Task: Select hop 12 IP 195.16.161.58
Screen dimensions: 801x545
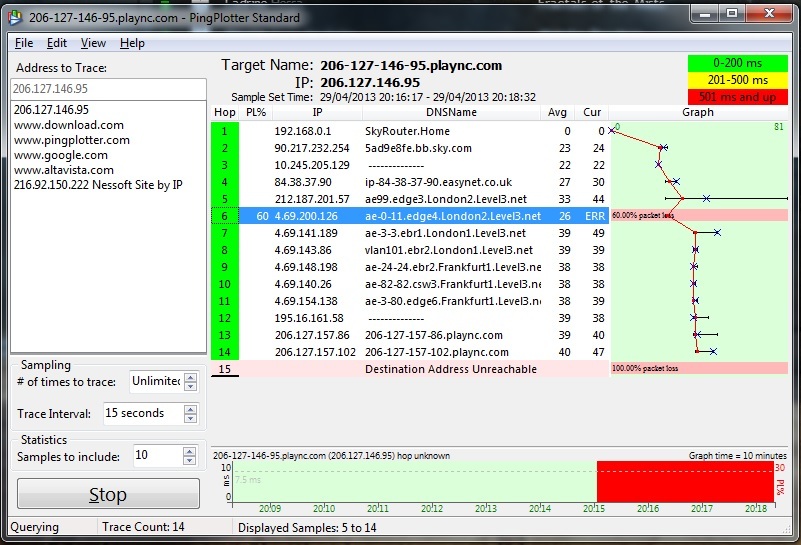Action: [309, 318]
